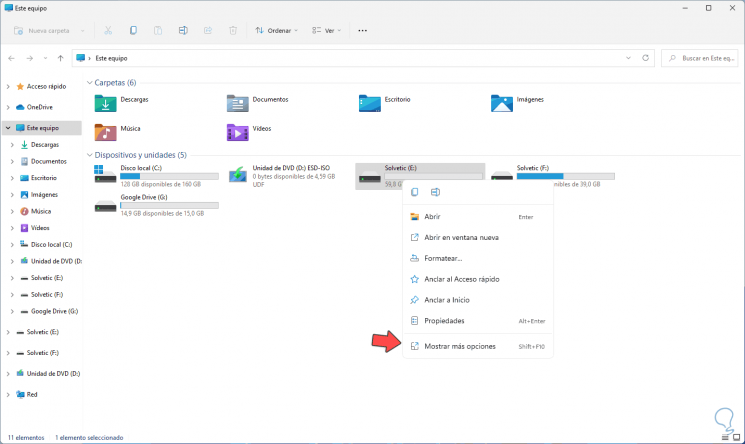
Task: Expand Red node in sidebar
Action: (8, 395)
